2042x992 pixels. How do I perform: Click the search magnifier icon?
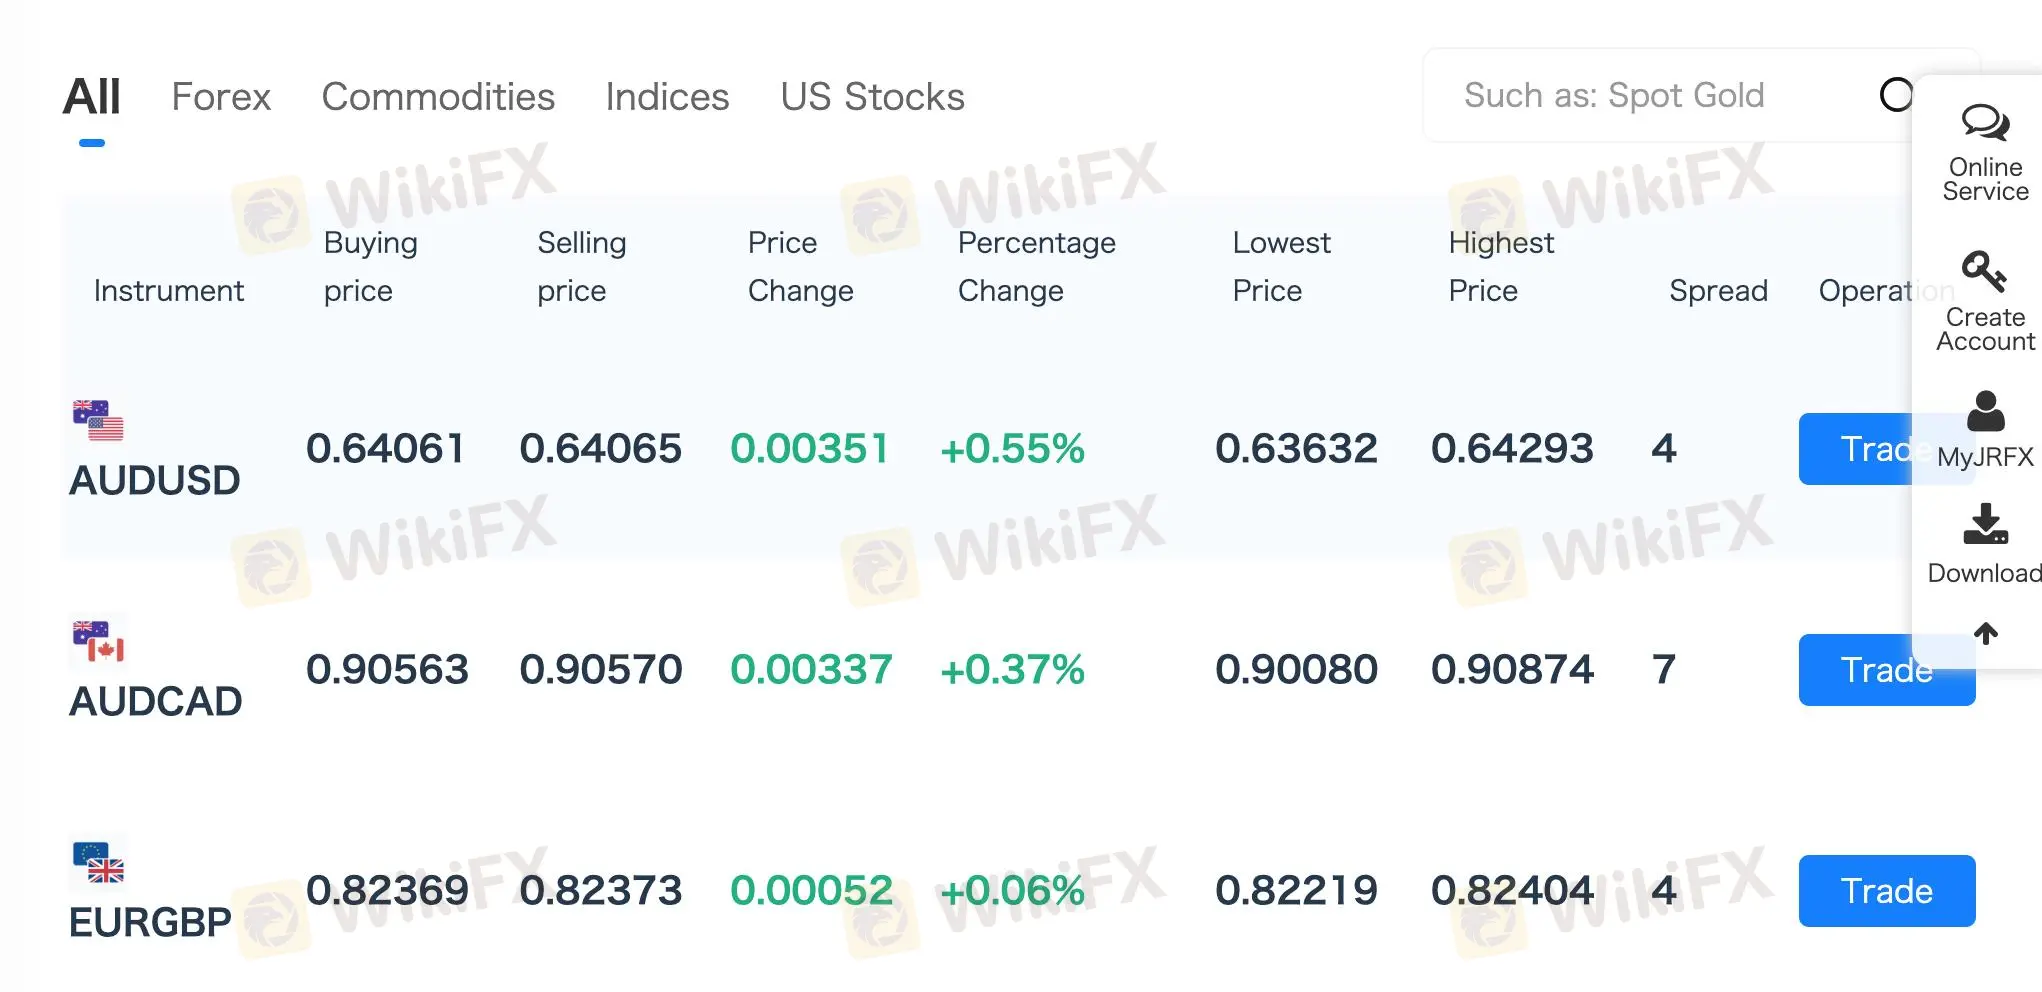(1895, 95)
